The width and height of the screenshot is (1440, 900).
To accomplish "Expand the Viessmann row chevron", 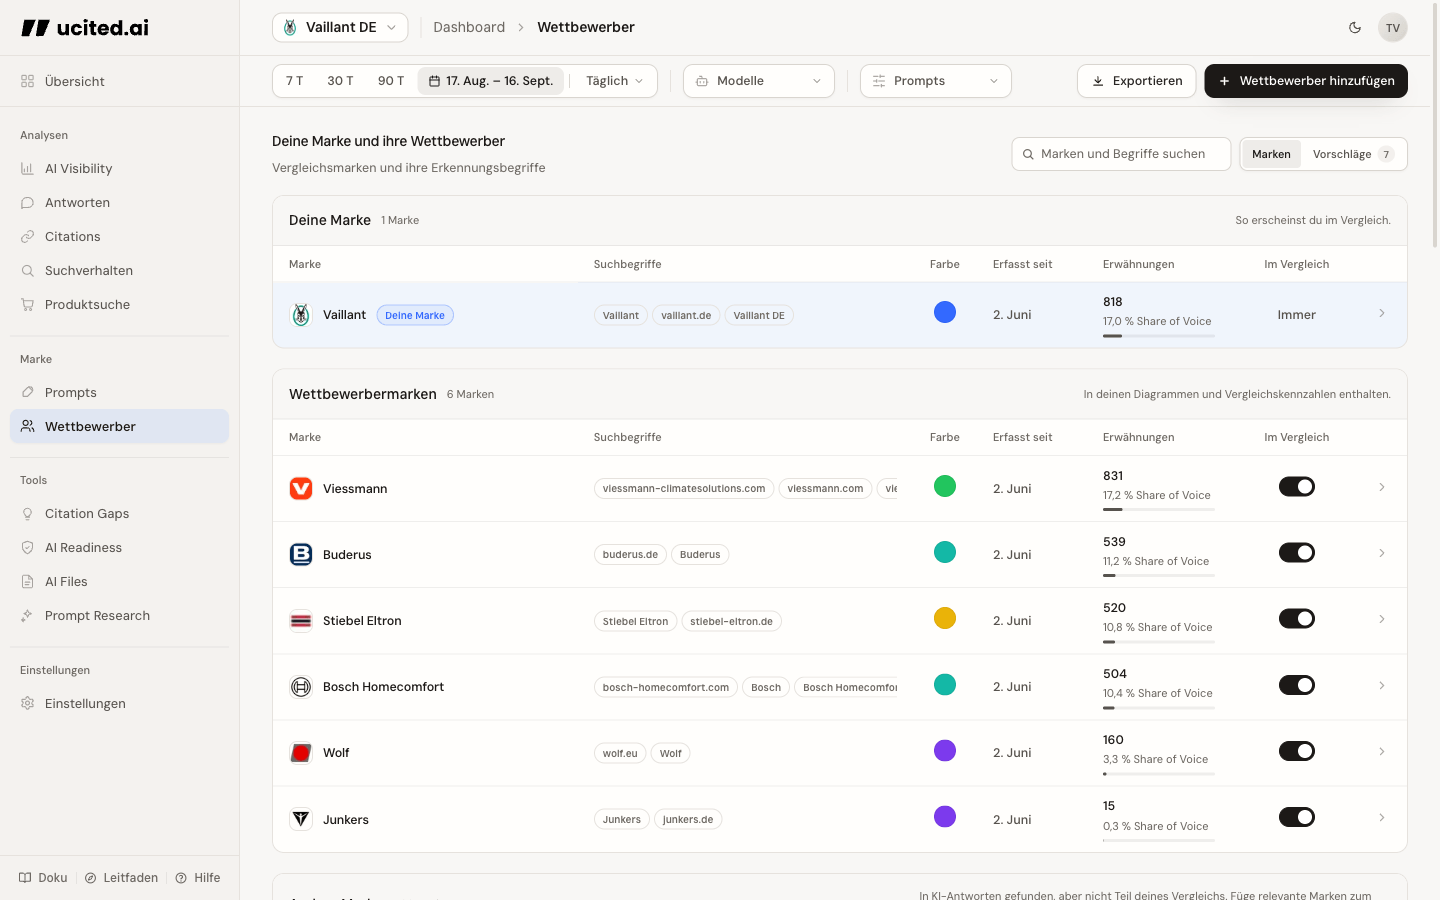I will pyautogui.click(x=1382, y=487).
